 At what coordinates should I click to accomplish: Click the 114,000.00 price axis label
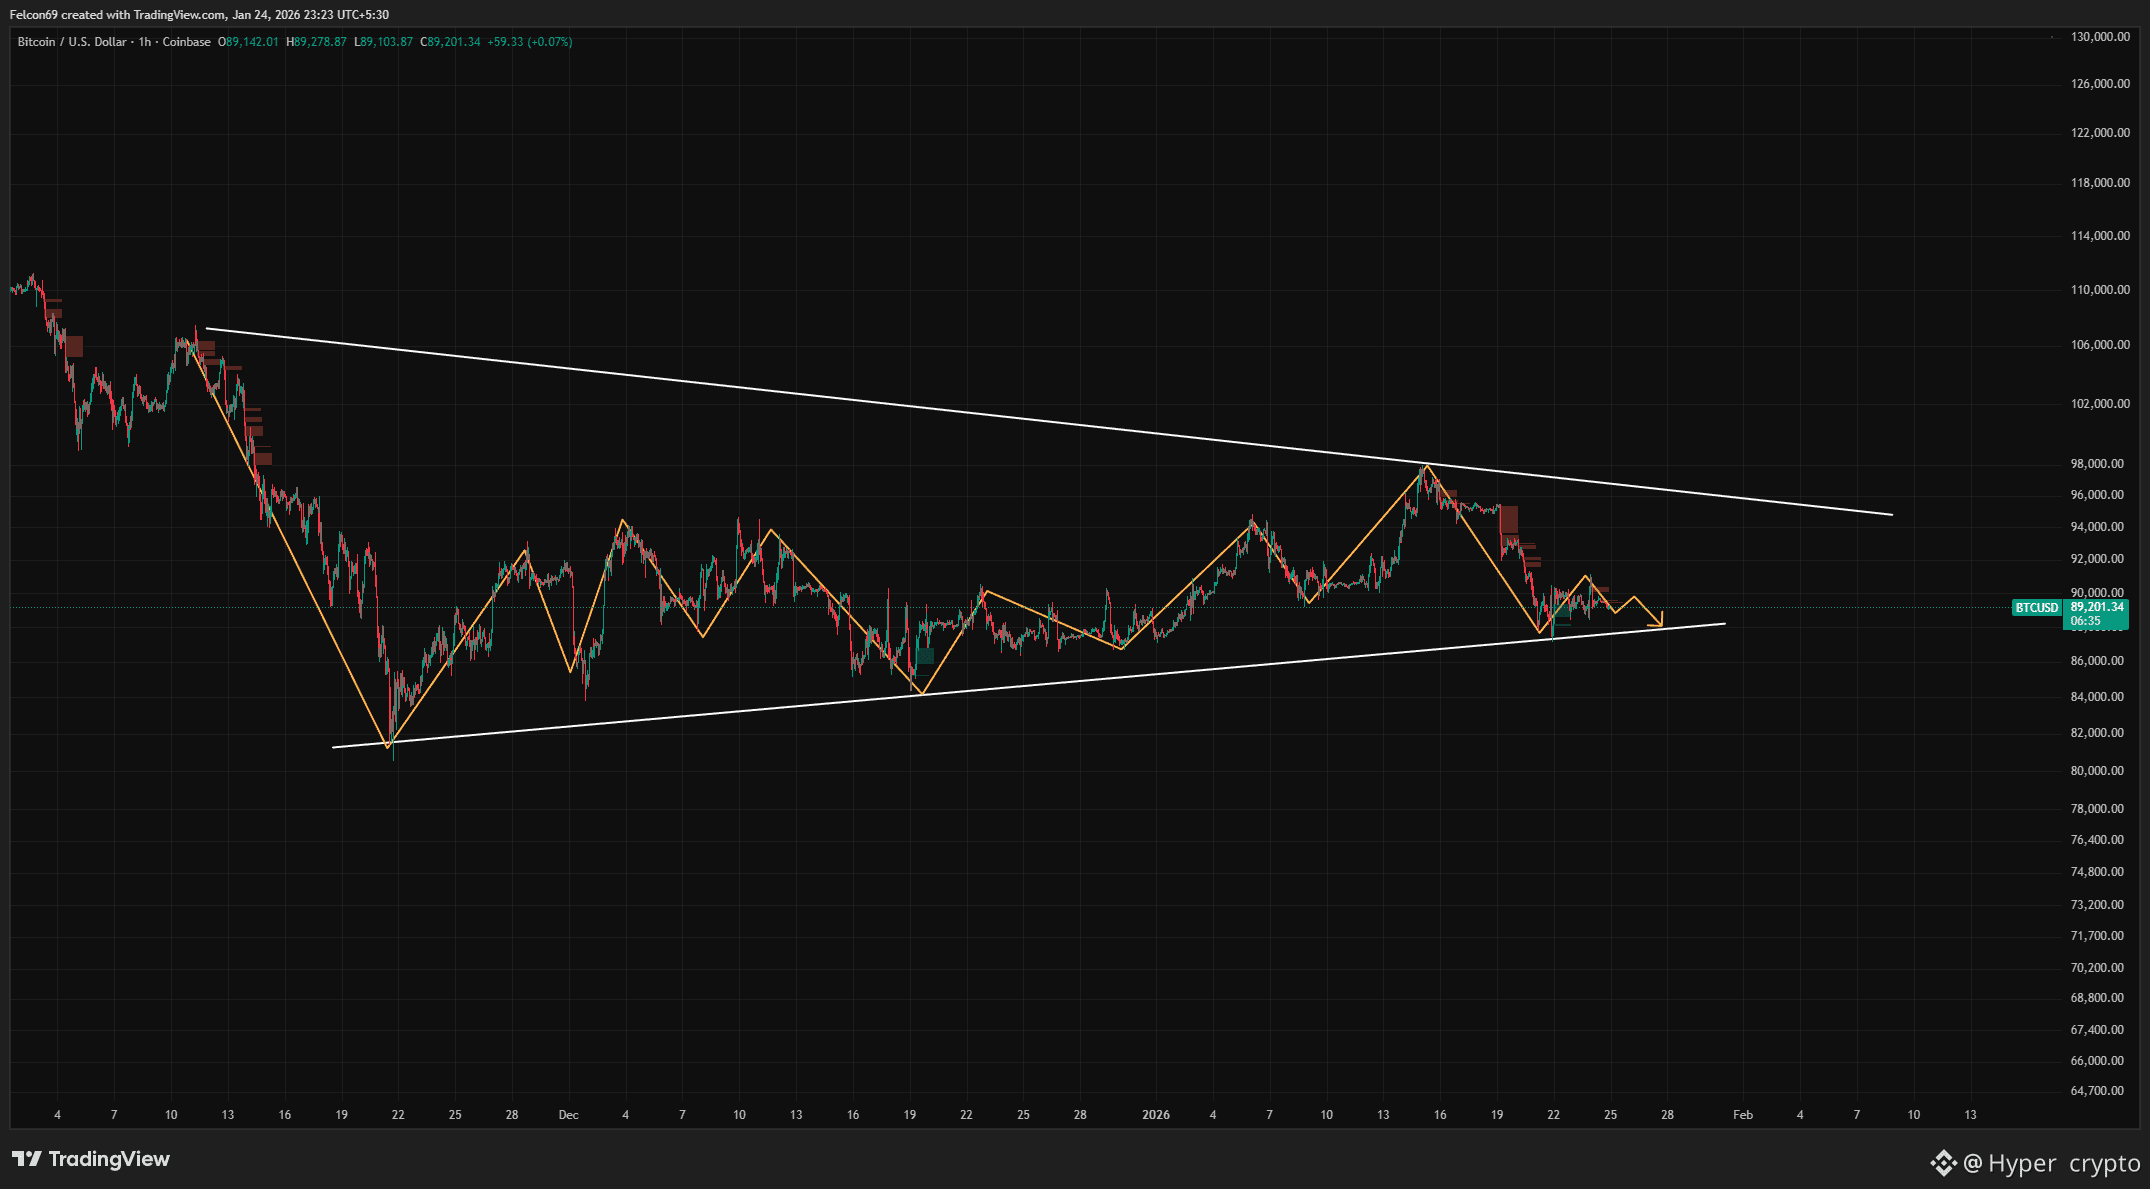(x=2100, y=236)
